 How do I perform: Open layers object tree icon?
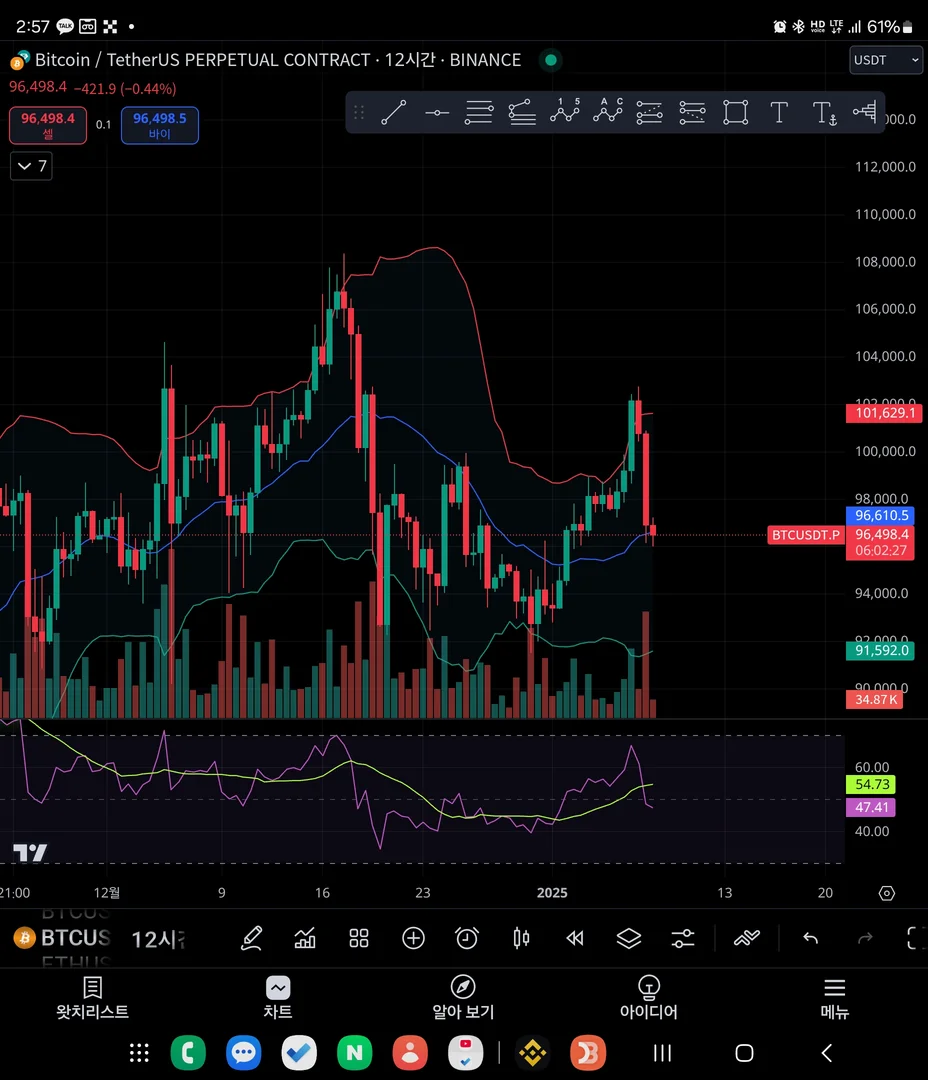coord(628,938)
